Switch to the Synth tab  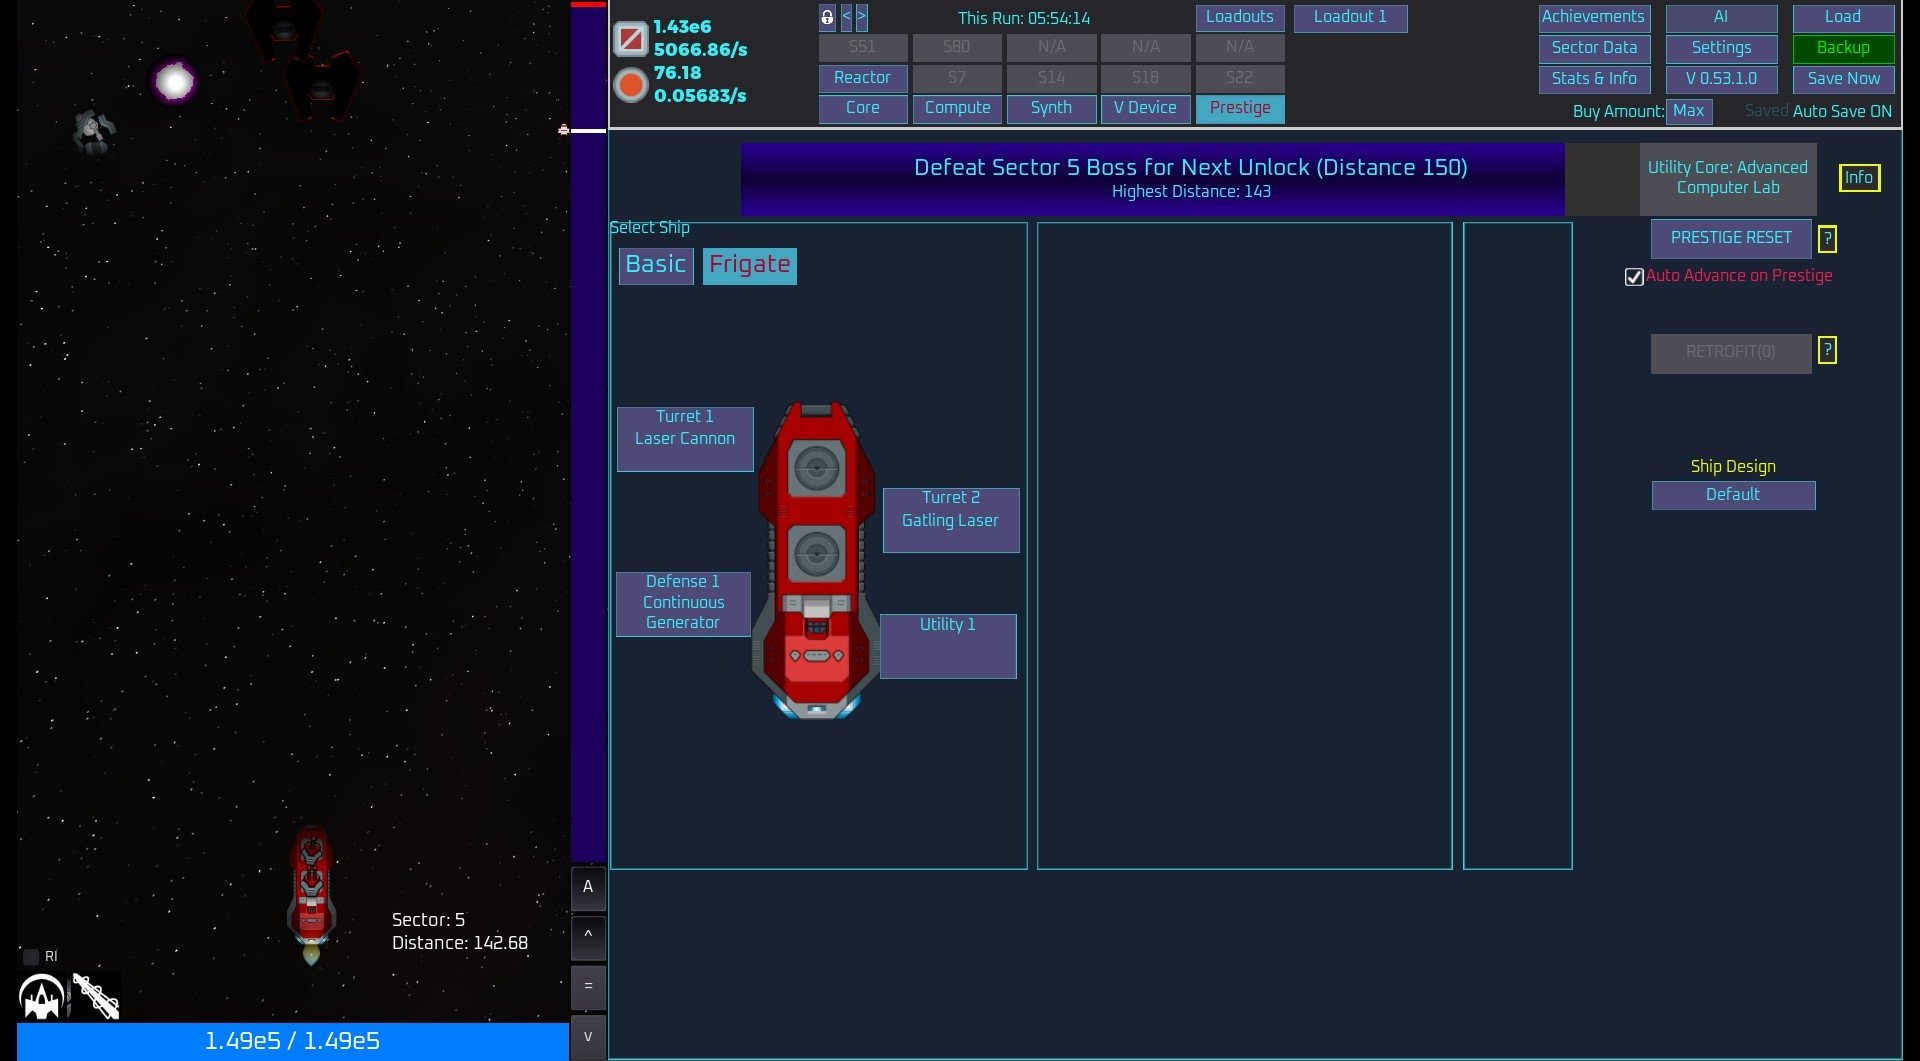[x=1051, y=109]
